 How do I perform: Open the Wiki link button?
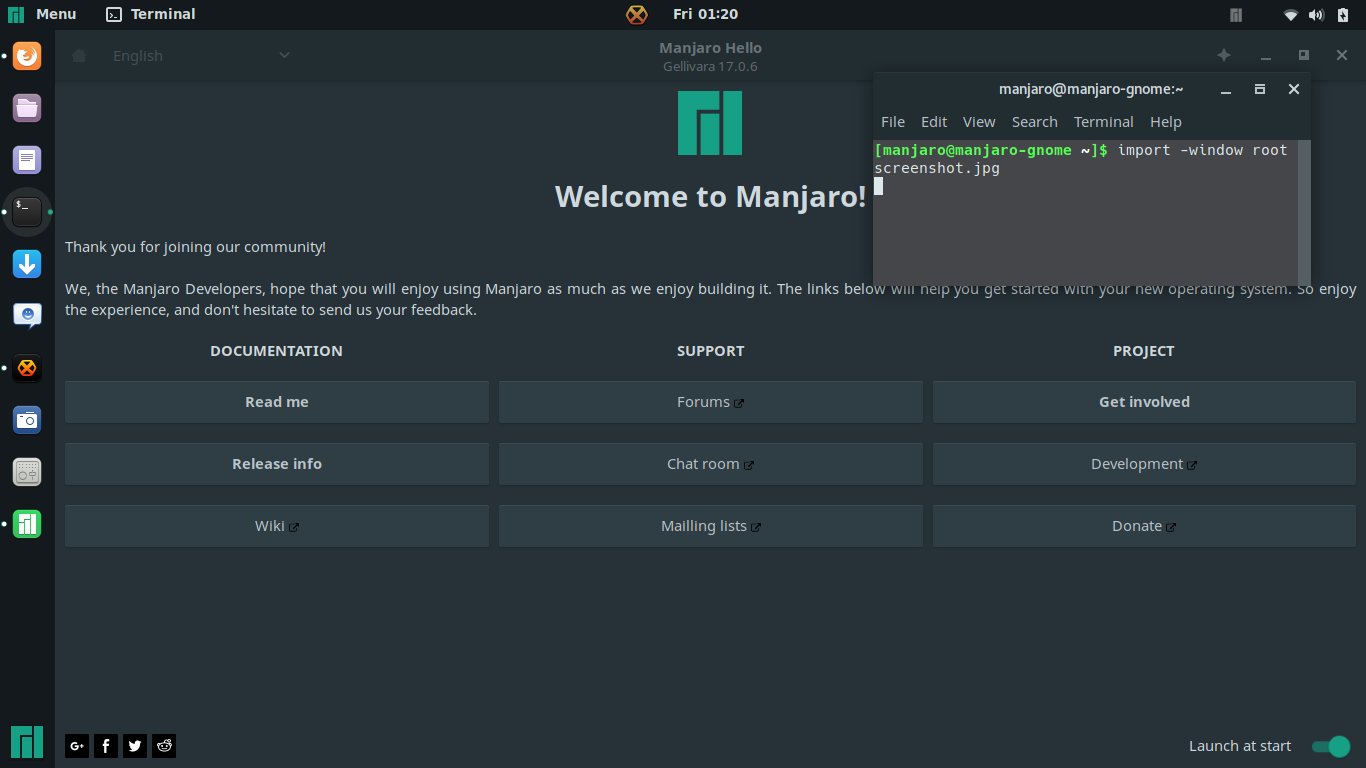coord(277,526)
